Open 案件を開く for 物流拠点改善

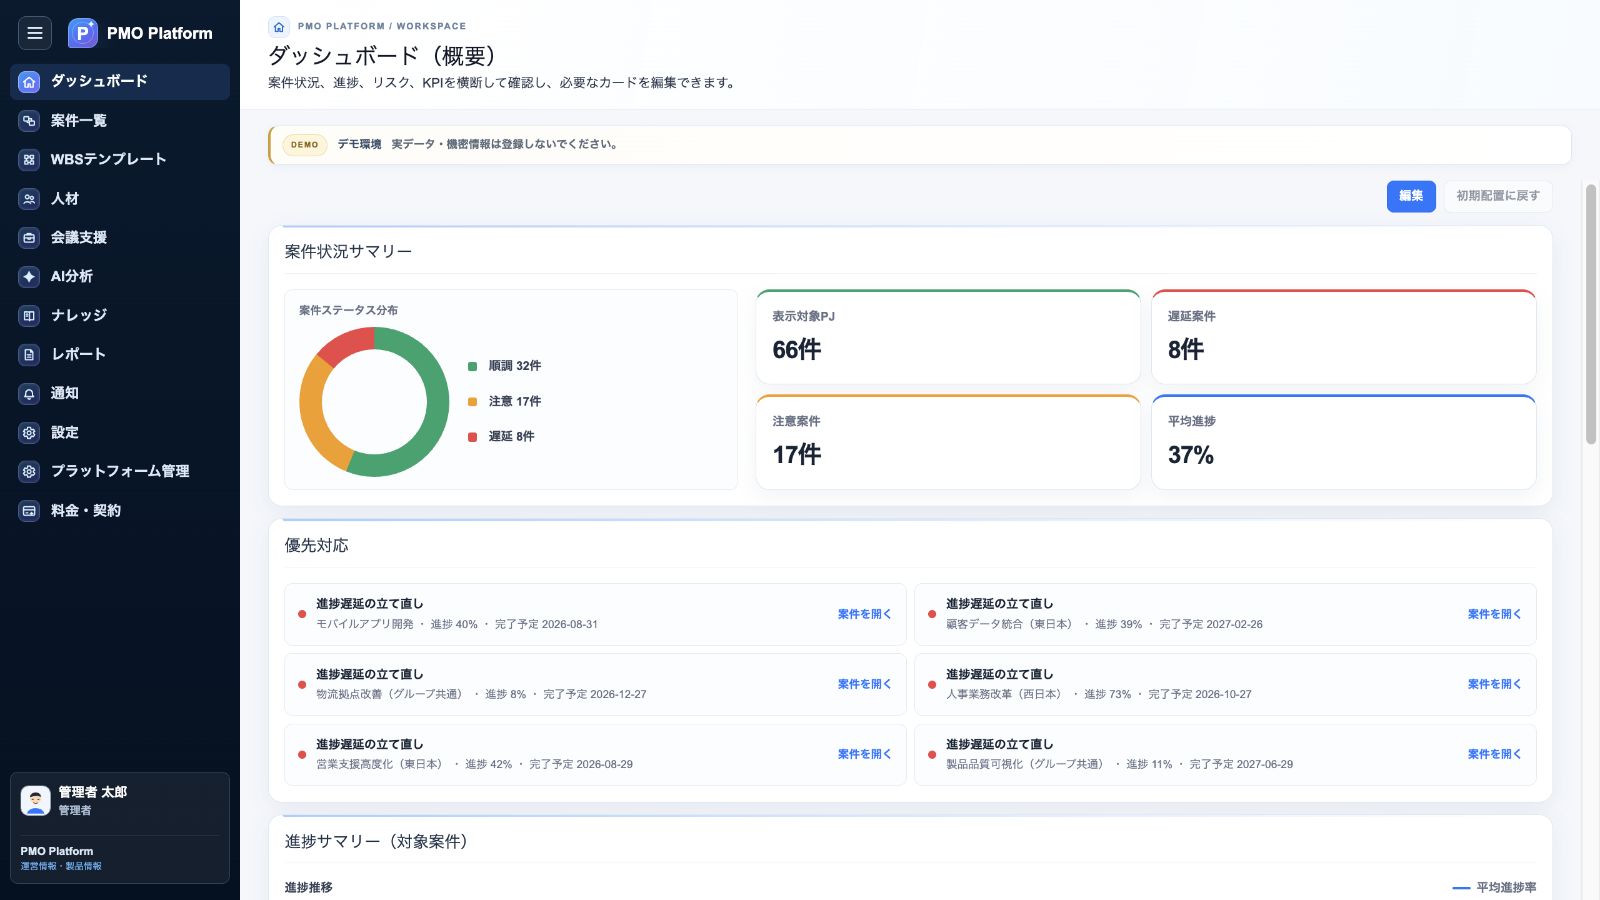(864, 684)
